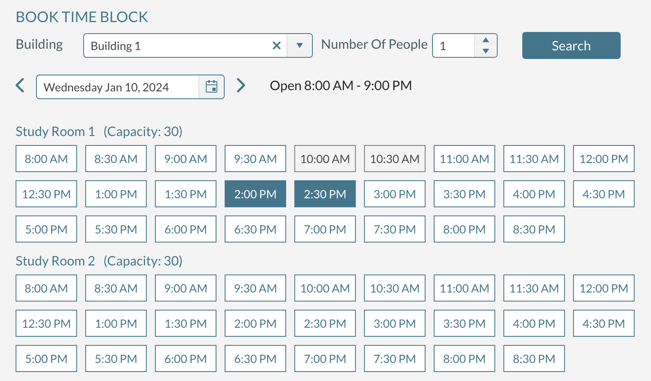651x381 pixels.
Task: Deselect the 2:00 PM slot in Study Room 1
Action: coord(255,194)
